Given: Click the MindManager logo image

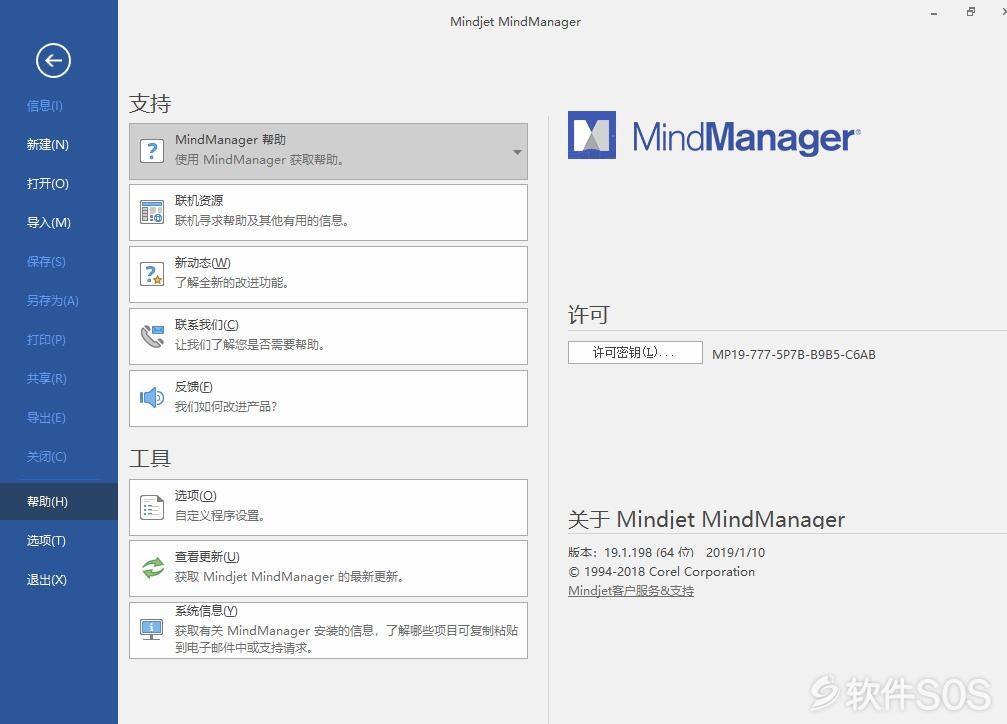Looking at the screenshot, I should 714,136.
